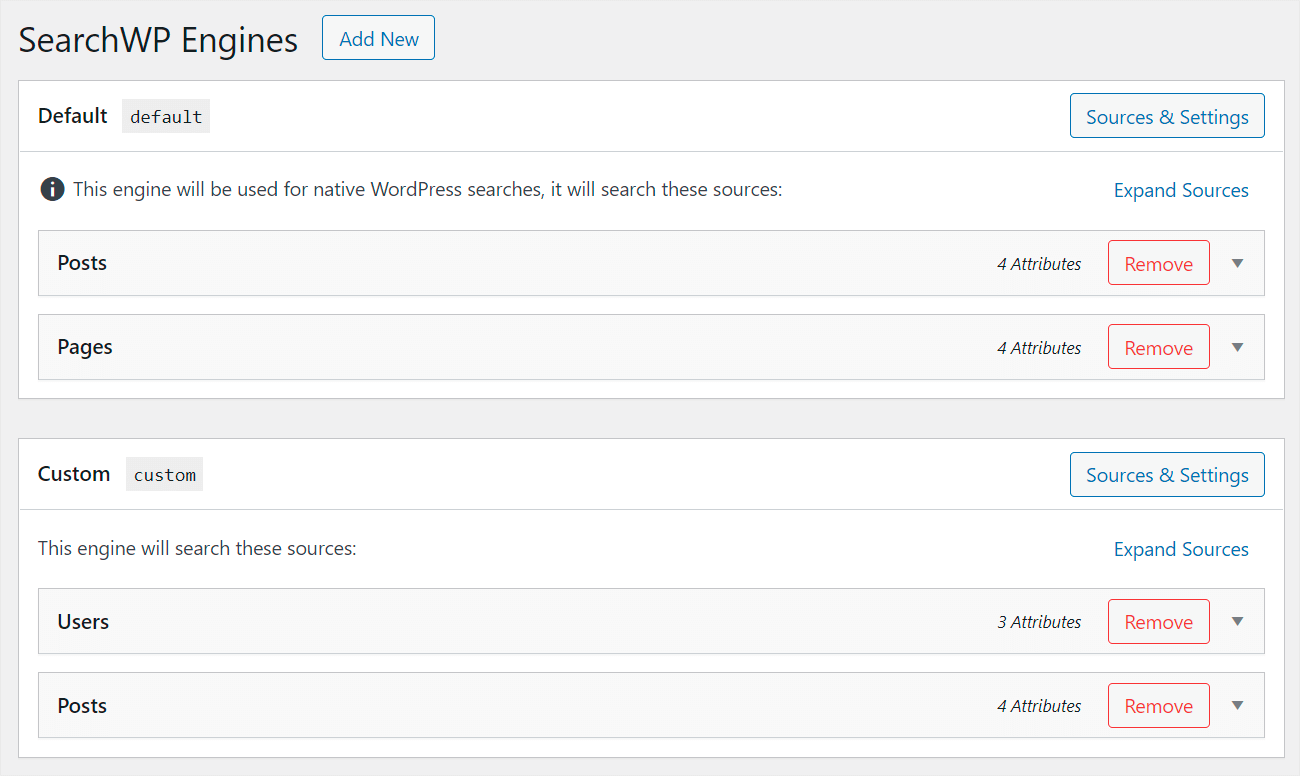Click Posts source name in Default engine
The image size is (1300, 776).
(82, 262)
